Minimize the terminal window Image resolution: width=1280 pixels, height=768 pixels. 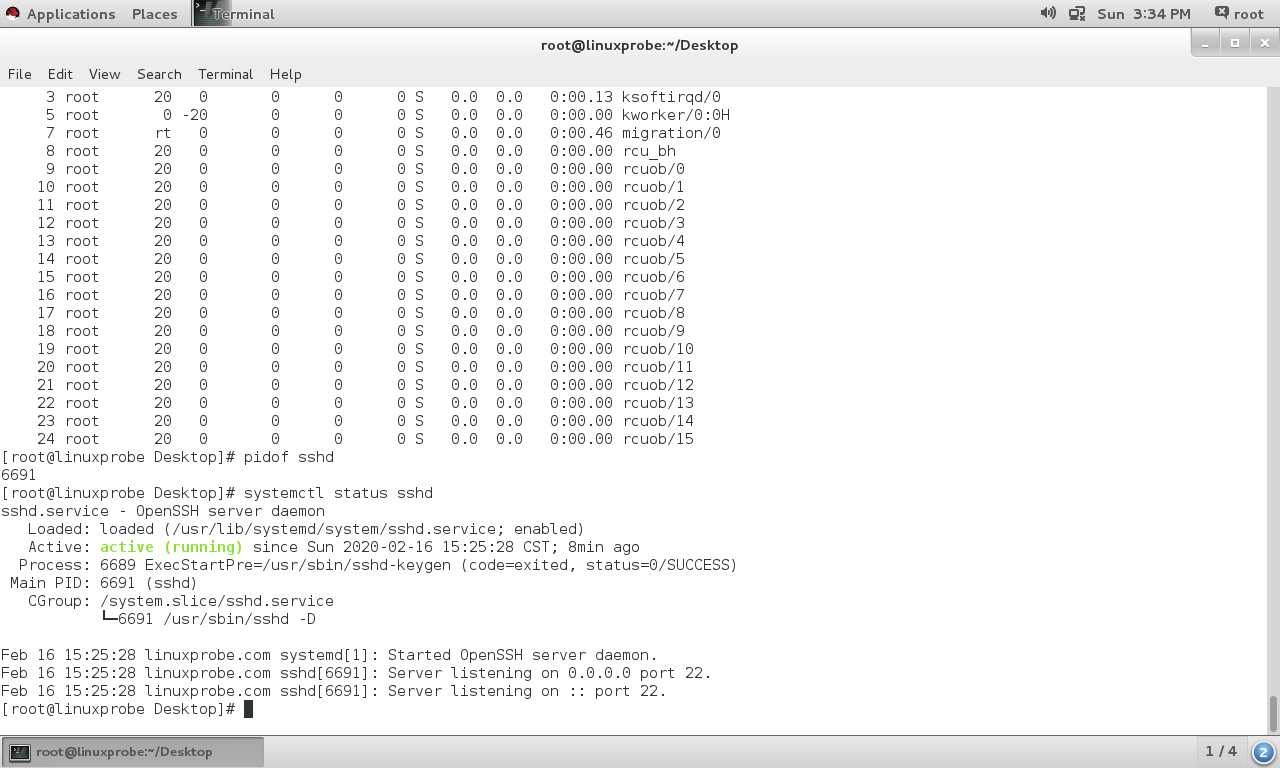tap(1206, 43)
